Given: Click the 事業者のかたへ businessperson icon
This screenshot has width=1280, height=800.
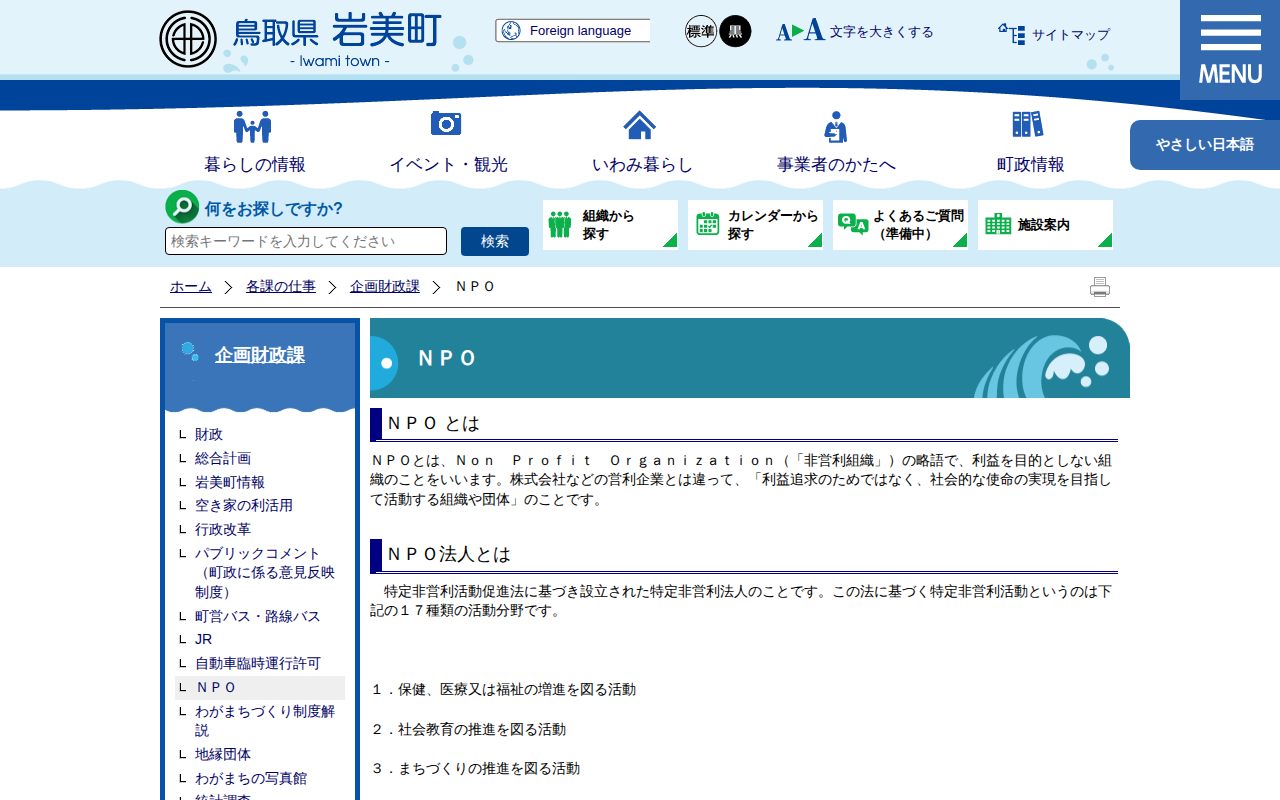Looking at the screenshot, I should click(836, 127).
